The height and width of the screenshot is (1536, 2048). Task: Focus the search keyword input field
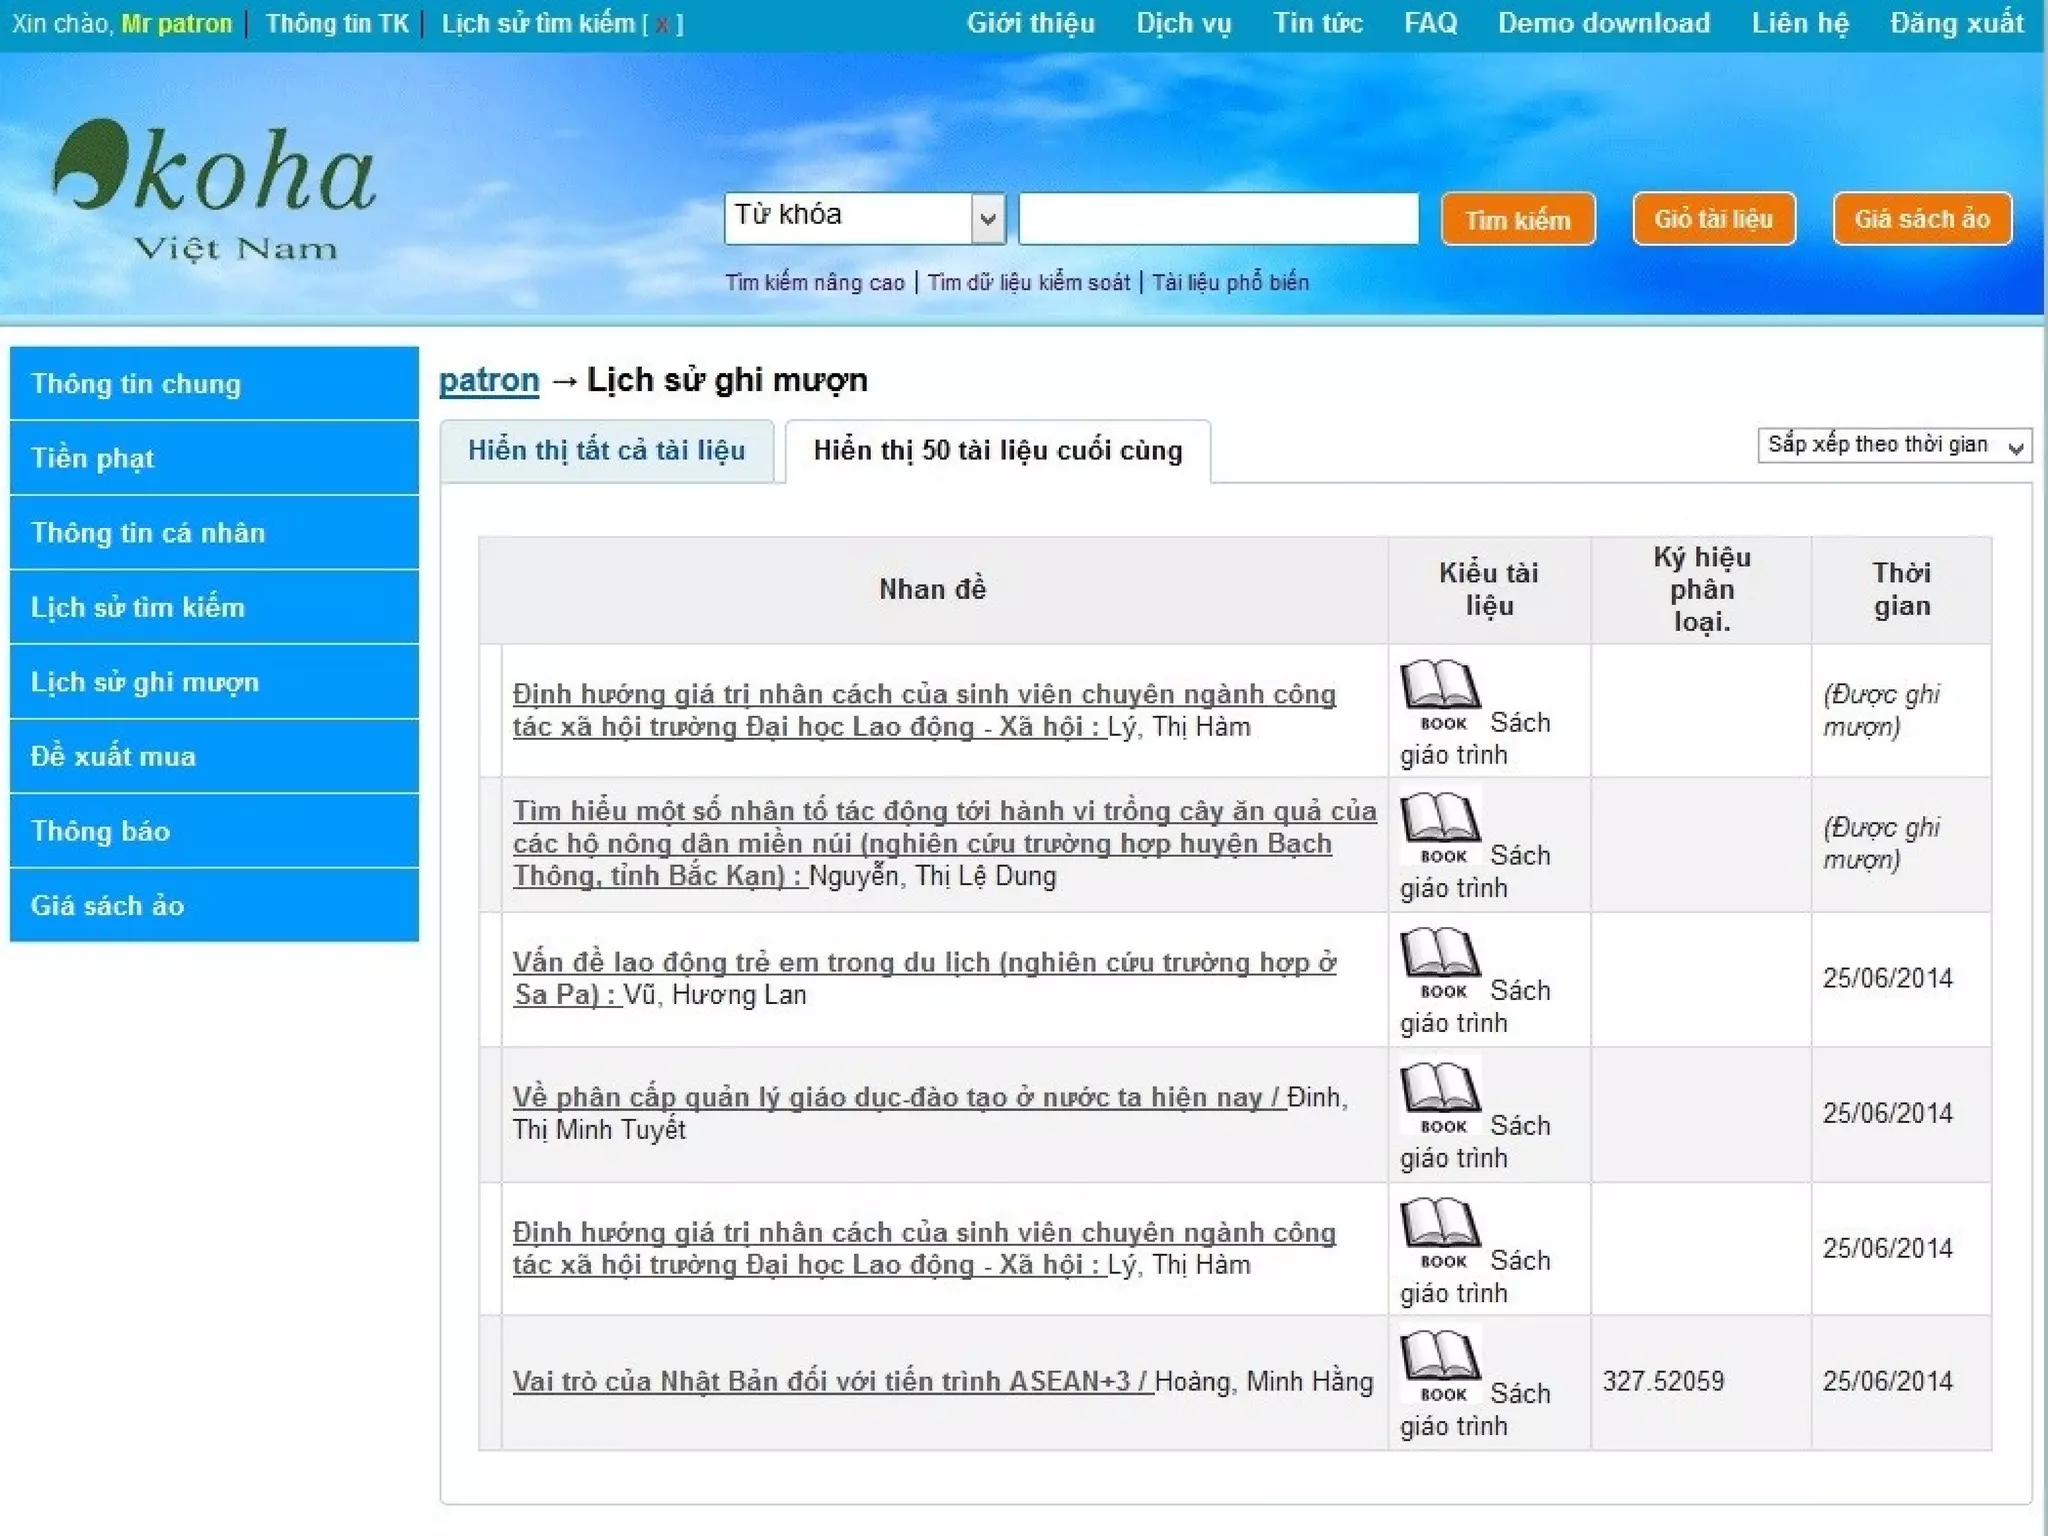(x=1217, y=218)
